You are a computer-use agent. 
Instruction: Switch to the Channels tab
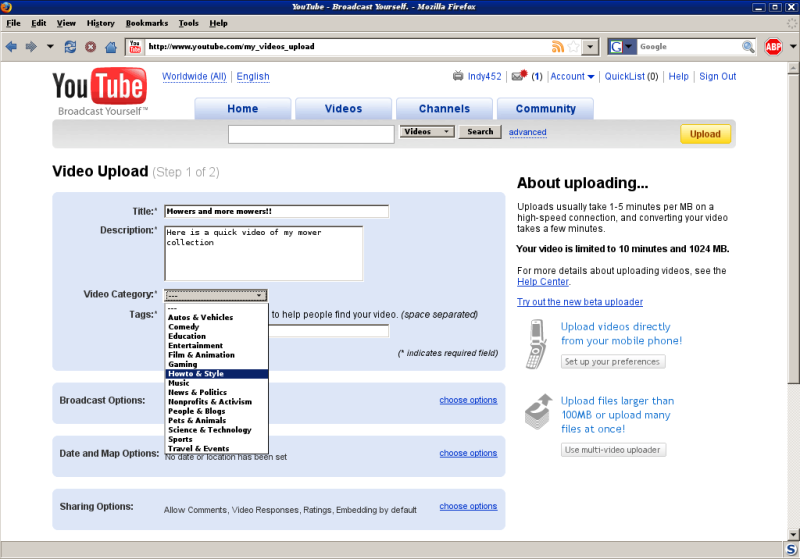[444, 109]
